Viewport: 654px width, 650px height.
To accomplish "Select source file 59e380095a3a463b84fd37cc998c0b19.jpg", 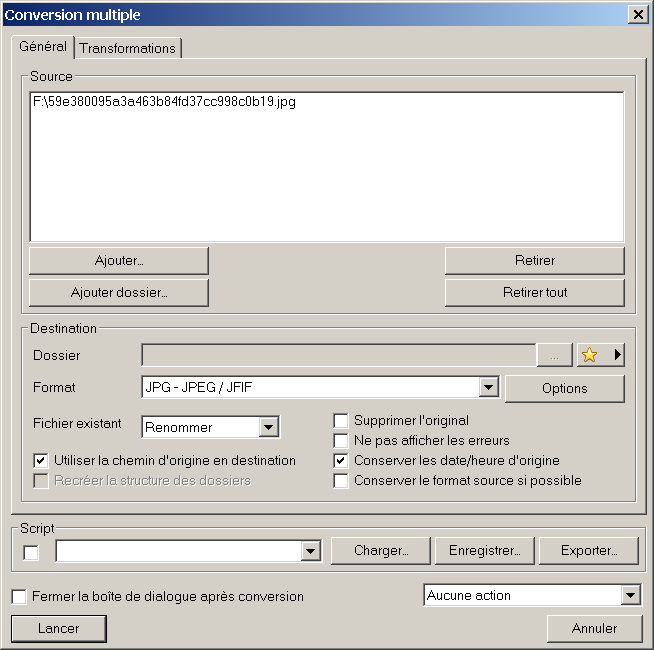I will (164, 101).
